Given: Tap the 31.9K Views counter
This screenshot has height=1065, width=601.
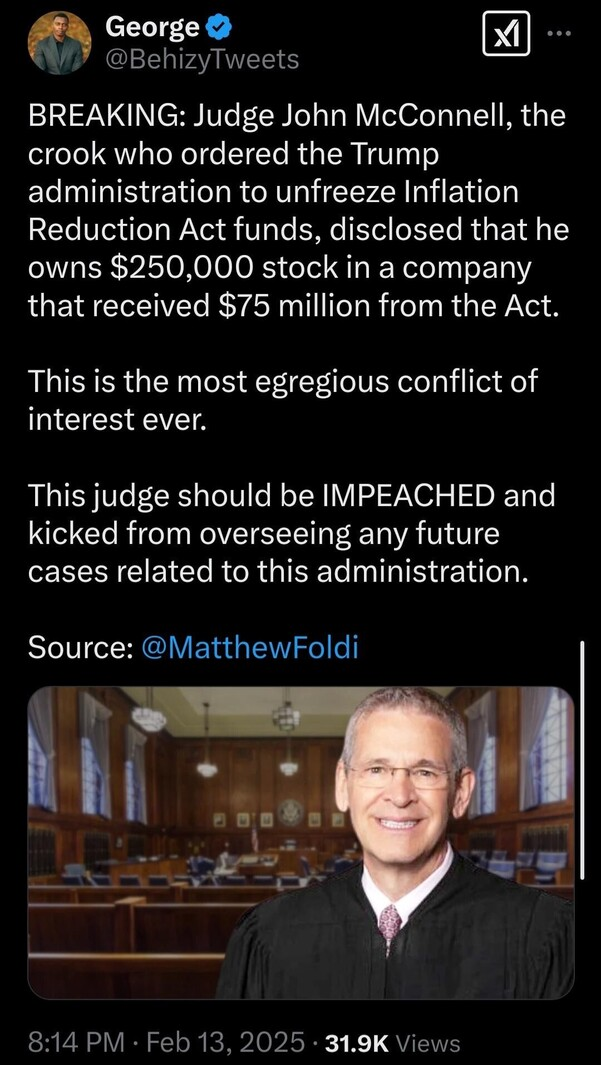Looking at the screenshot, I should click(392, 1042).
